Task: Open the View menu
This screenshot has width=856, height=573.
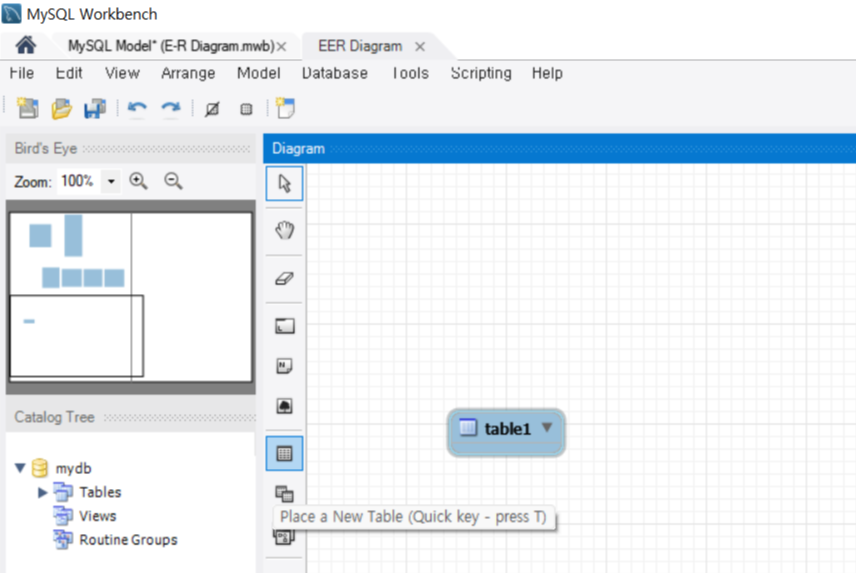Action: click(x=122, y=73)
